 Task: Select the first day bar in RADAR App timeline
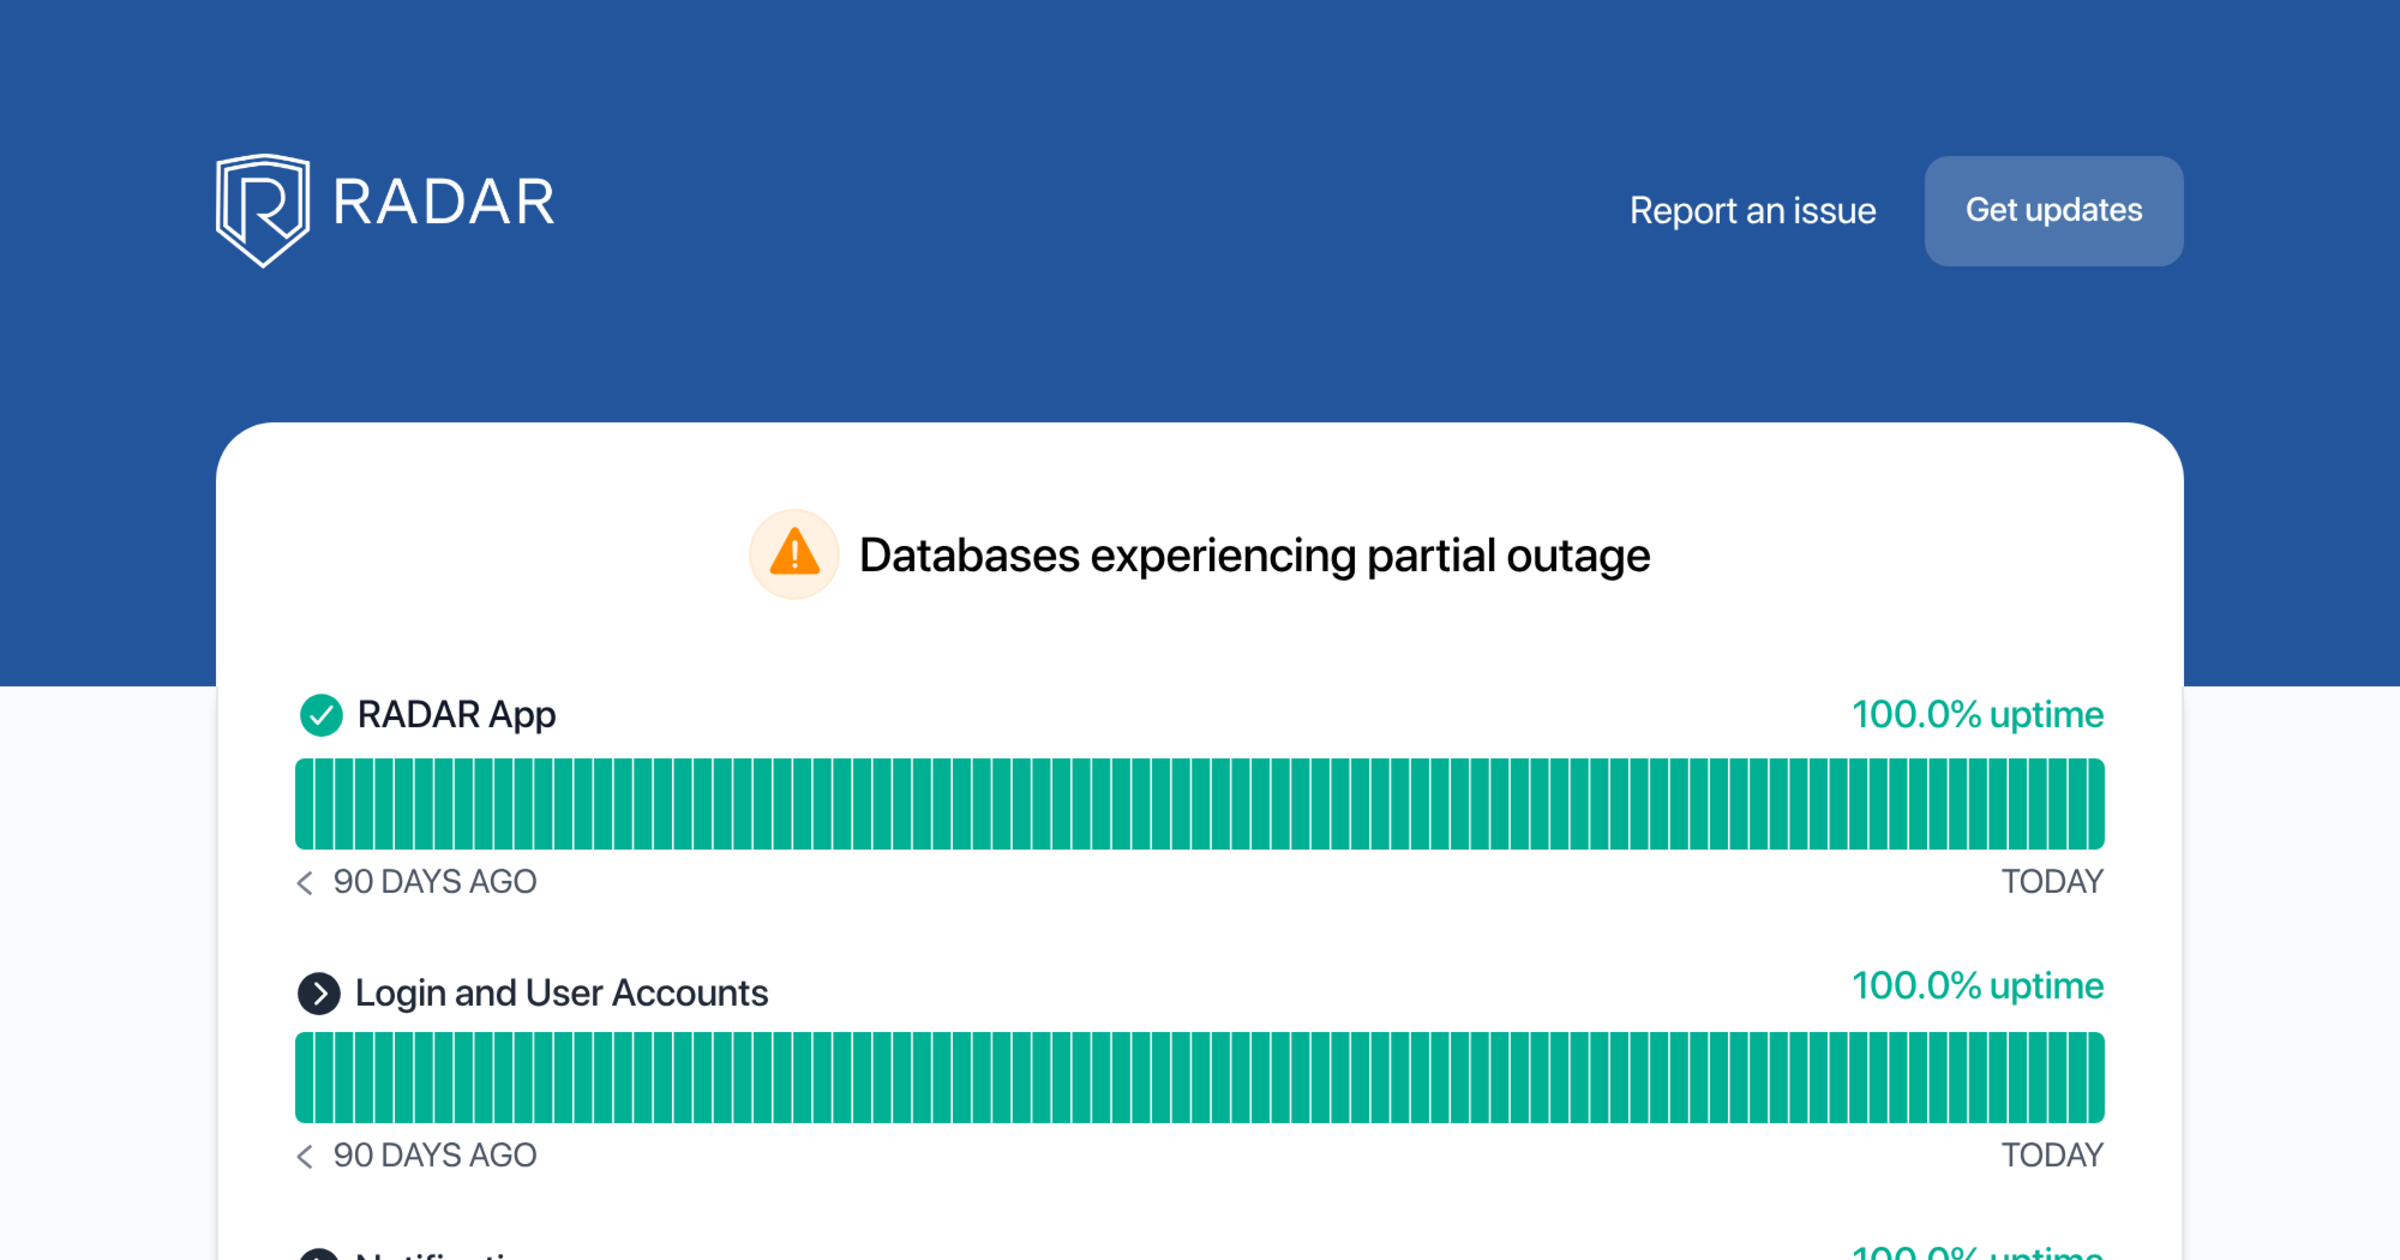(305, 804)
